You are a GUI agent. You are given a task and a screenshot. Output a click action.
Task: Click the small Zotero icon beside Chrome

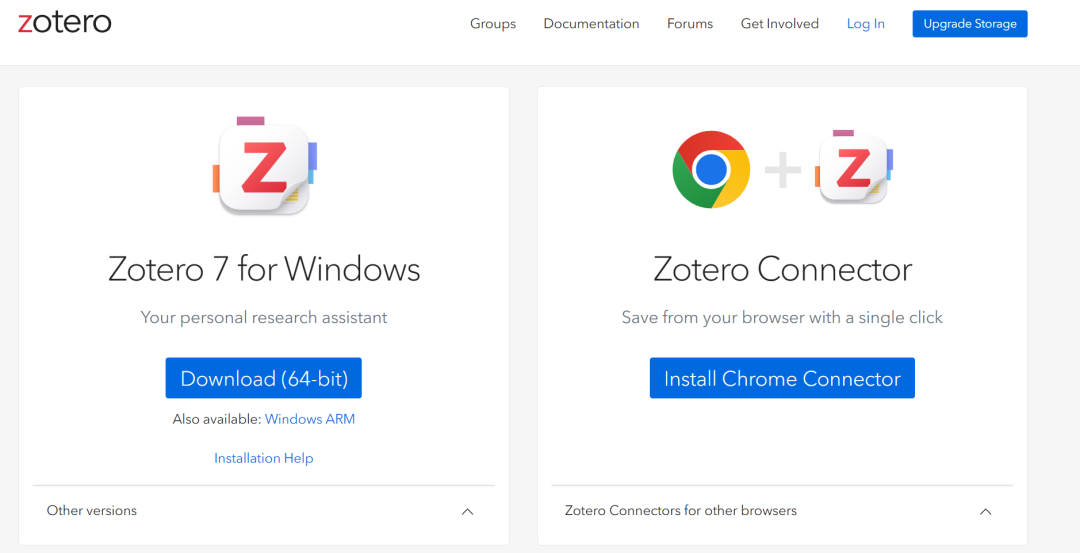(x=853, y=167)
